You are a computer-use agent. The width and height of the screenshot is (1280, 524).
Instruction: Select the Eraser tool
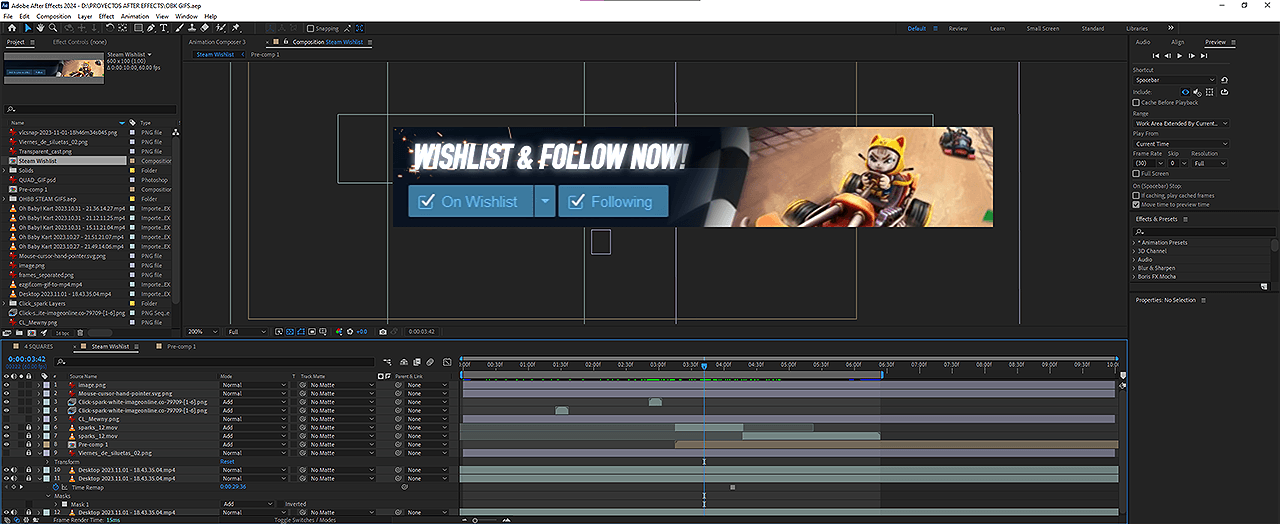pyautogui.click(x=204, y=28)
